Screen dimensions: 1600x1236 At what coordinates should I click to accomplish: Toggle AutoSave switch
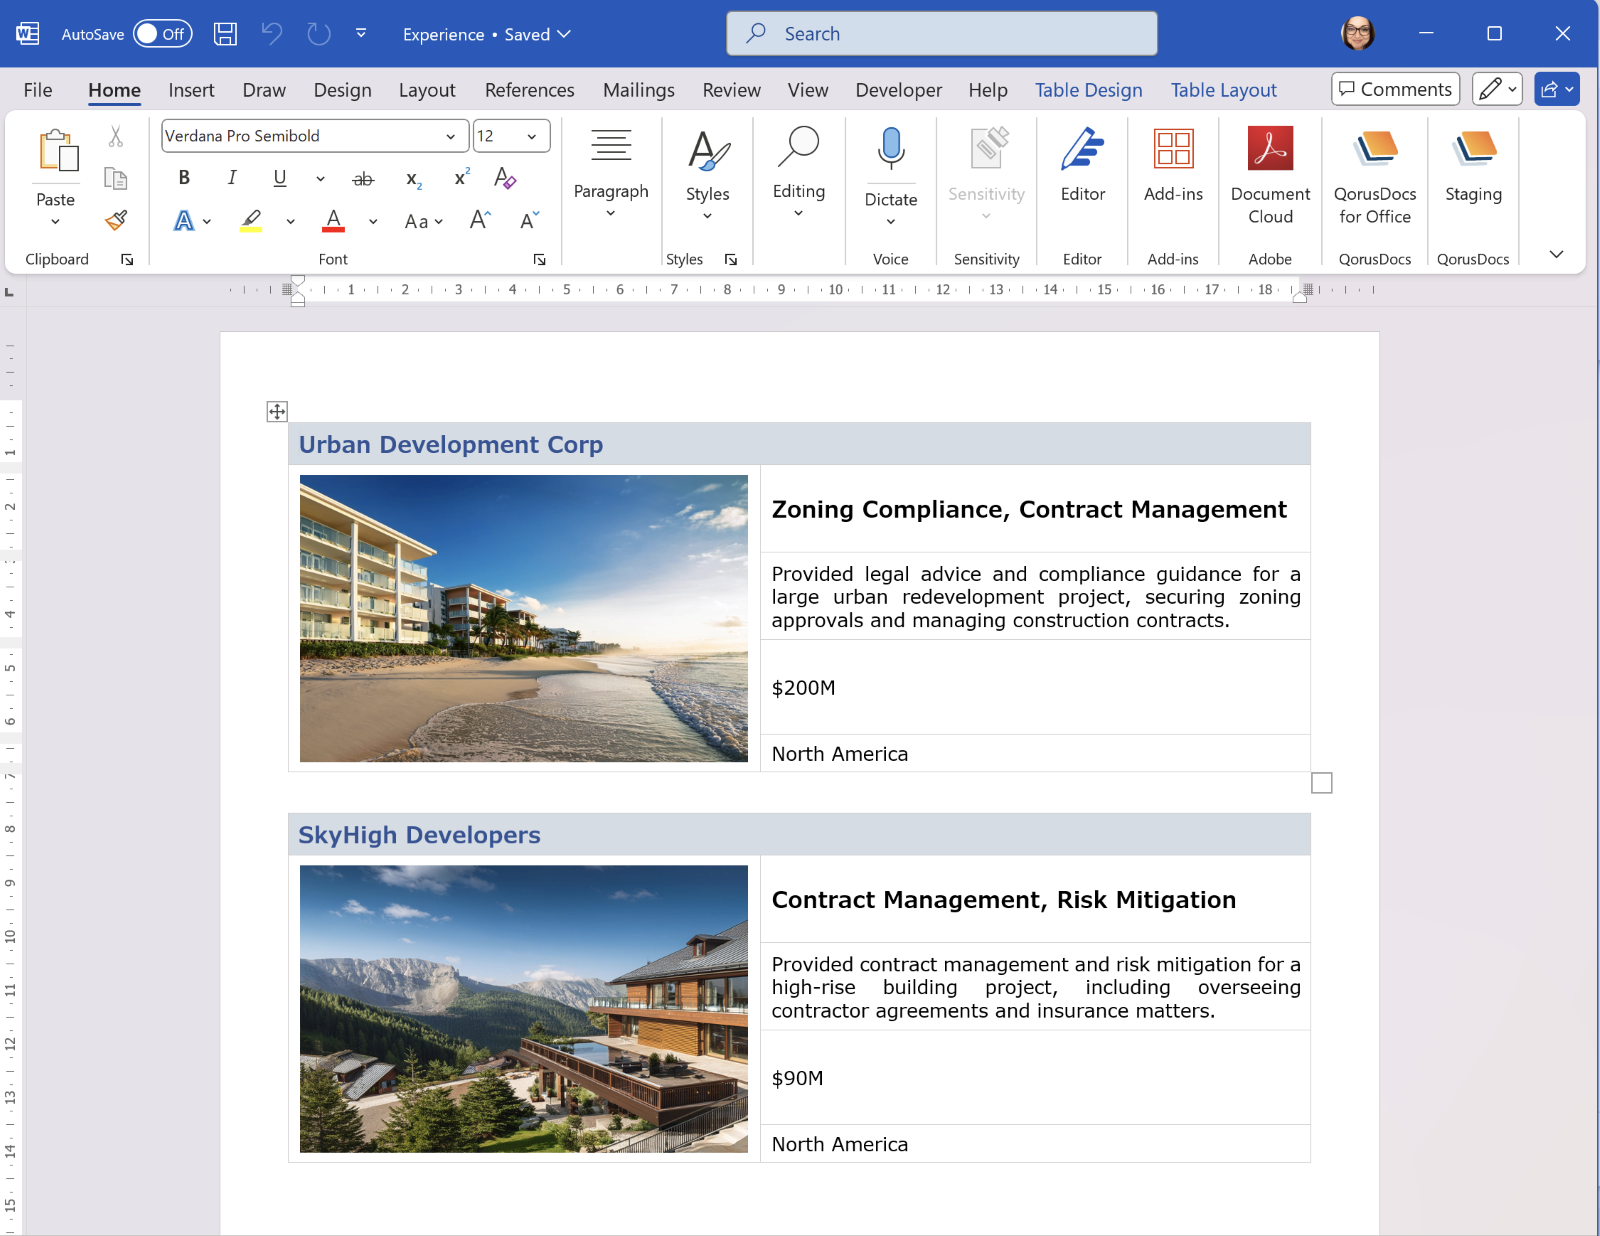pyautogui.click(x=162, y=34)
